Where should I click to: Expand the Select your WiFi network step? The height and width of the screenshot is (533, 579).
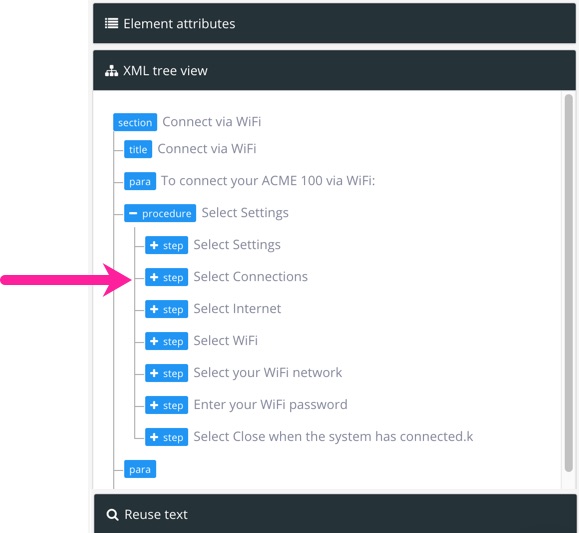coord(154,373)
